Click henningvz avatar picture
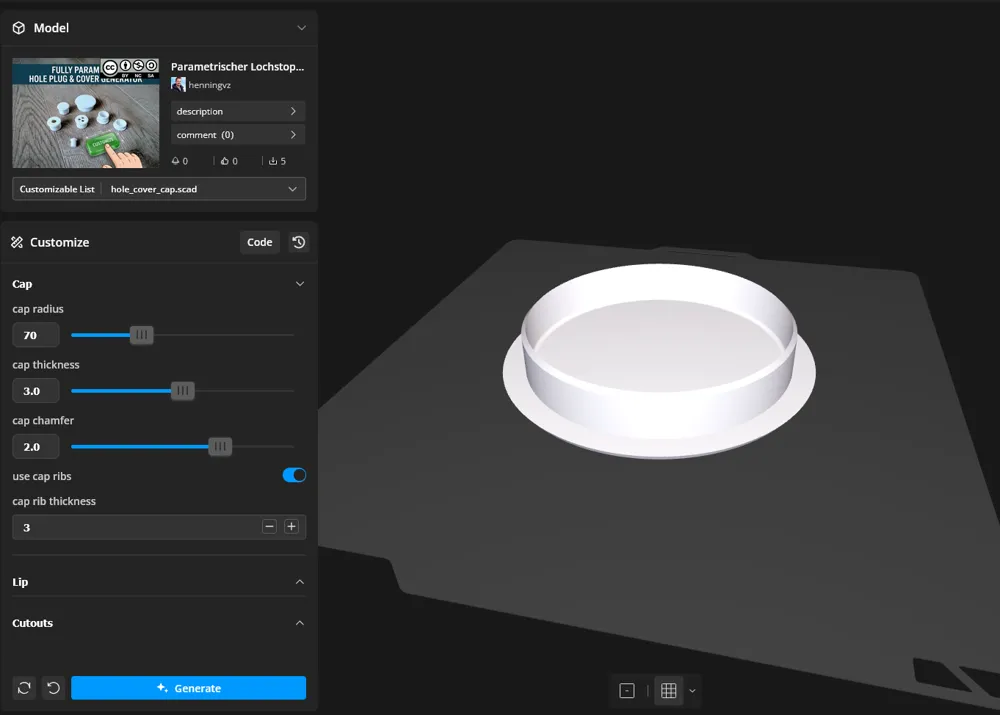Image resolution: width=1000 pixels, height=715 pixels. click(178, 84)
